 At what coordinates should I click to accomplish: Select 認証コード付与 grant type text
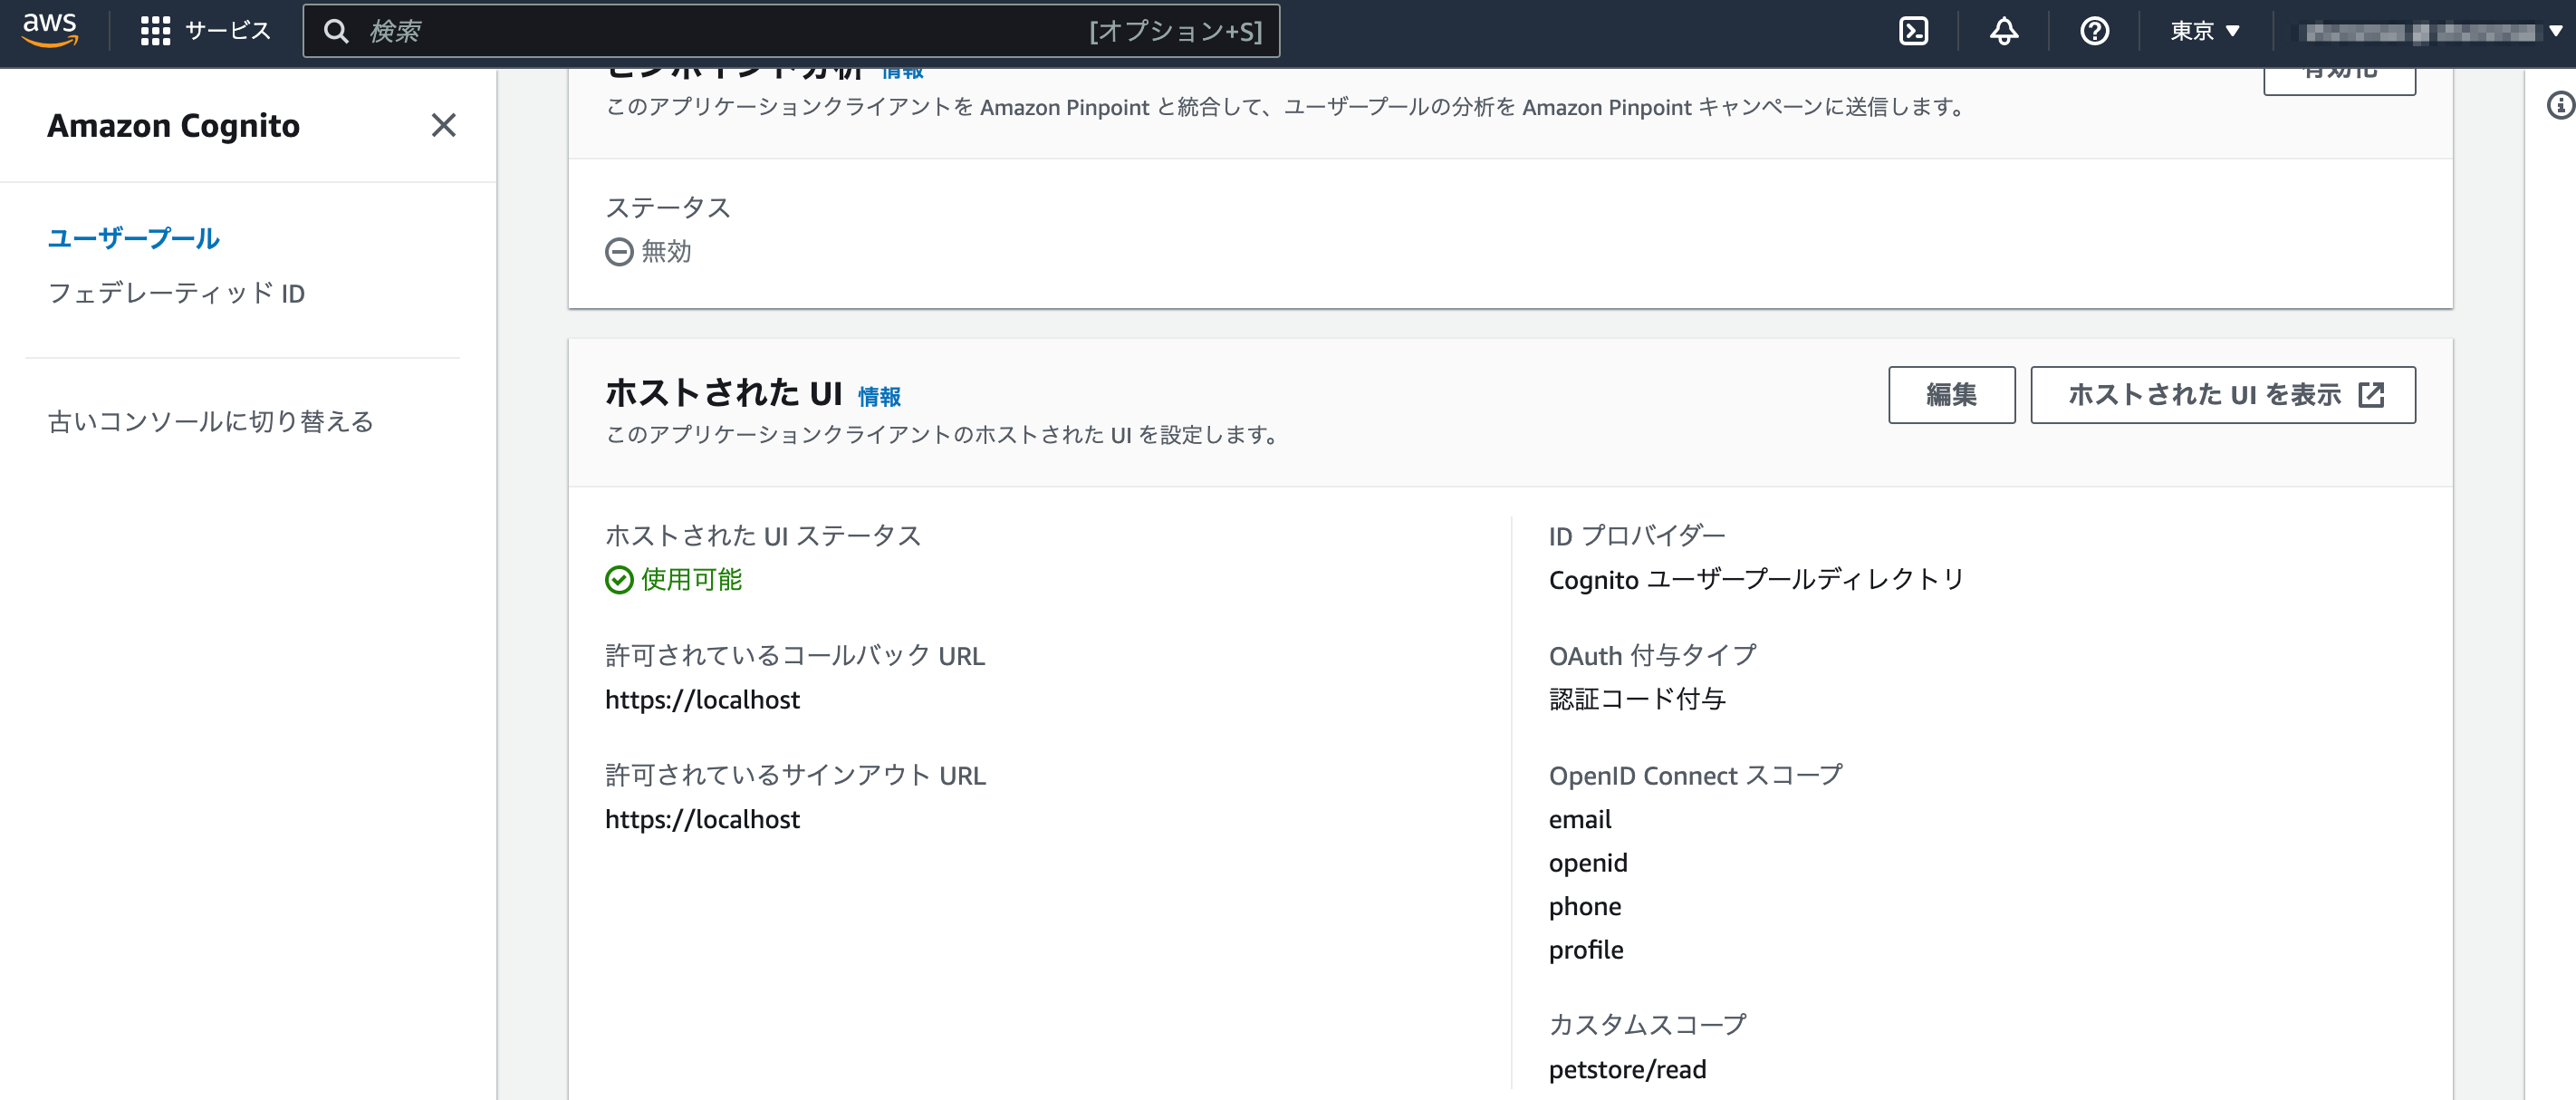coord(1637,699)
